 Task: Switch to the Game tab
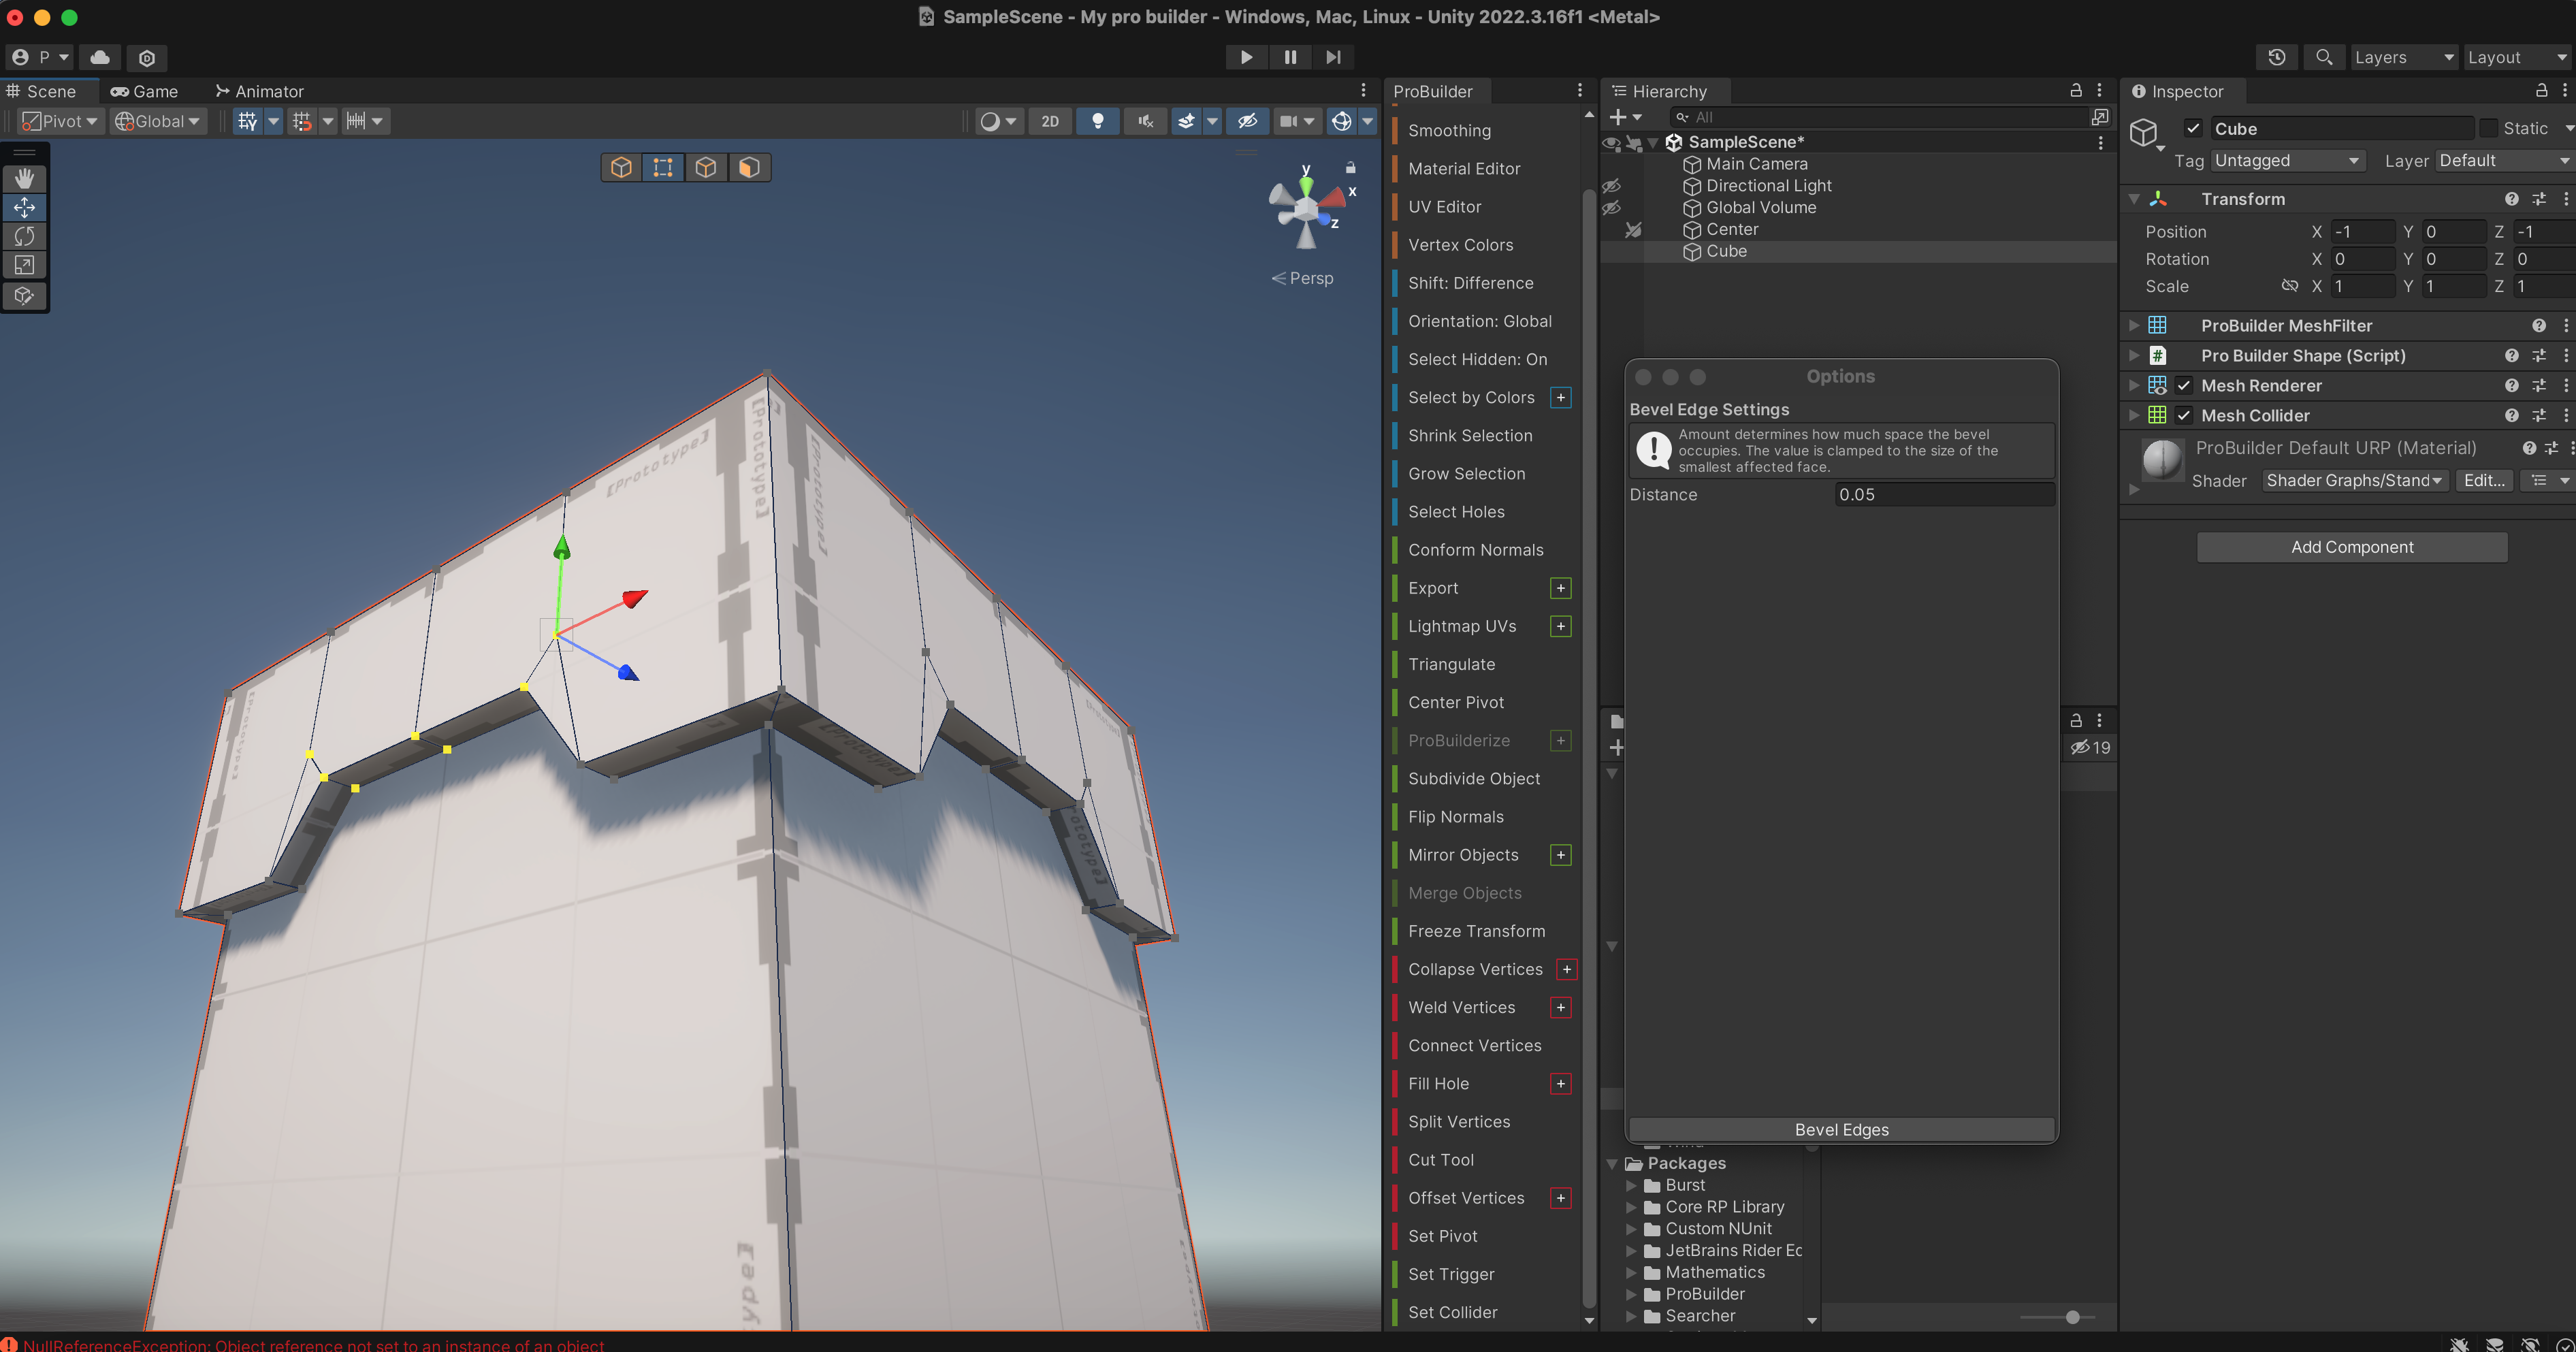pyautogui.click(x=144, y=91)
